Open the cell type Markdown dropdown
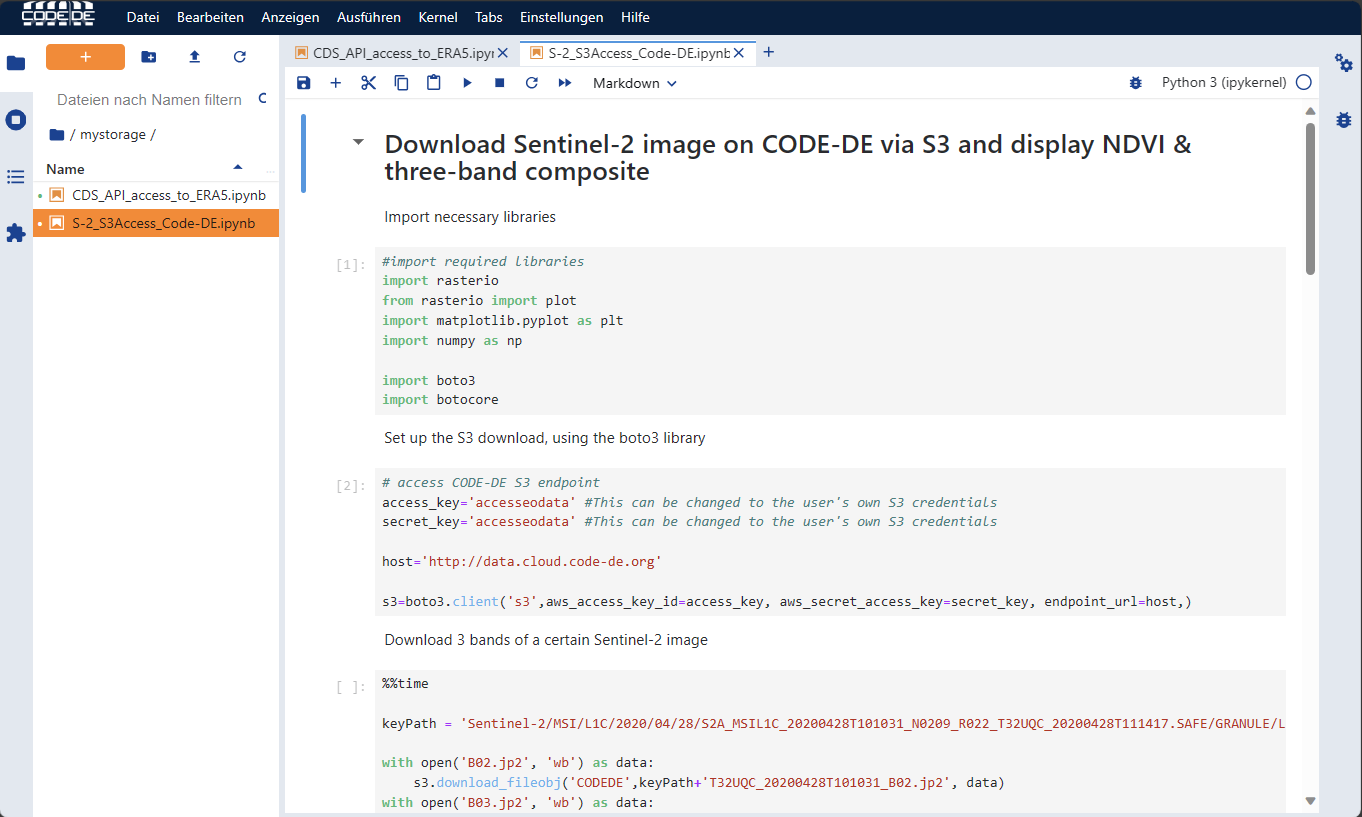Viewport: 1362px width, 817px height. coord(634,83)
